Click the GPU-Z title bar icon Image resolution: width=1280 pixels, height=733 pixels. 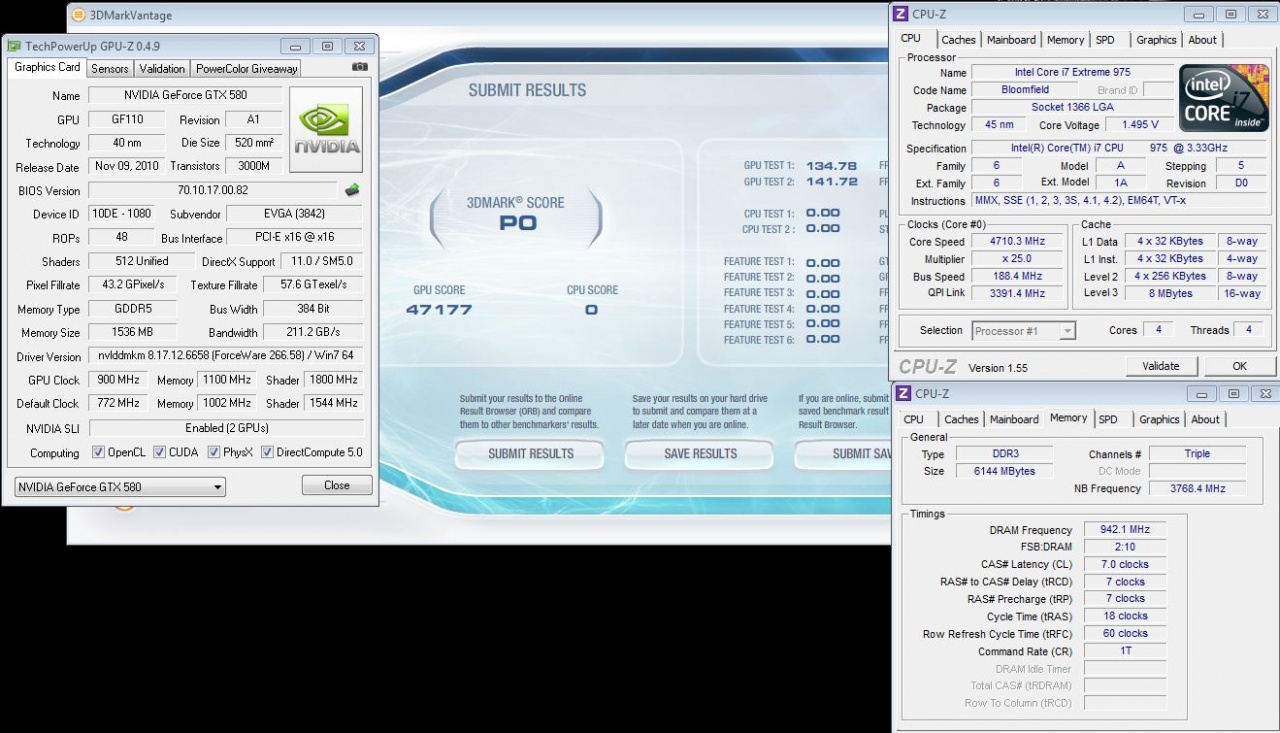[14, 46]
